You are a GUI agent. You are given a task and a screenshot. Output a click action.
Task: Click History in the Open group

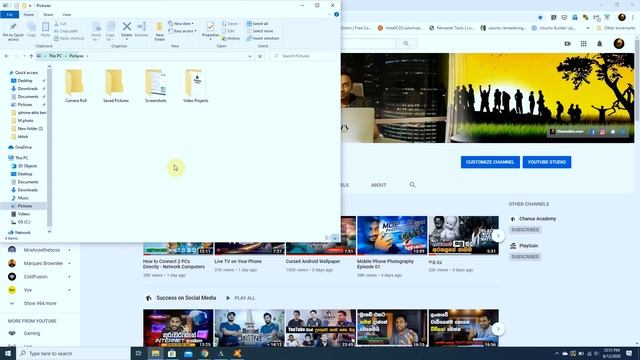(231, 38)
